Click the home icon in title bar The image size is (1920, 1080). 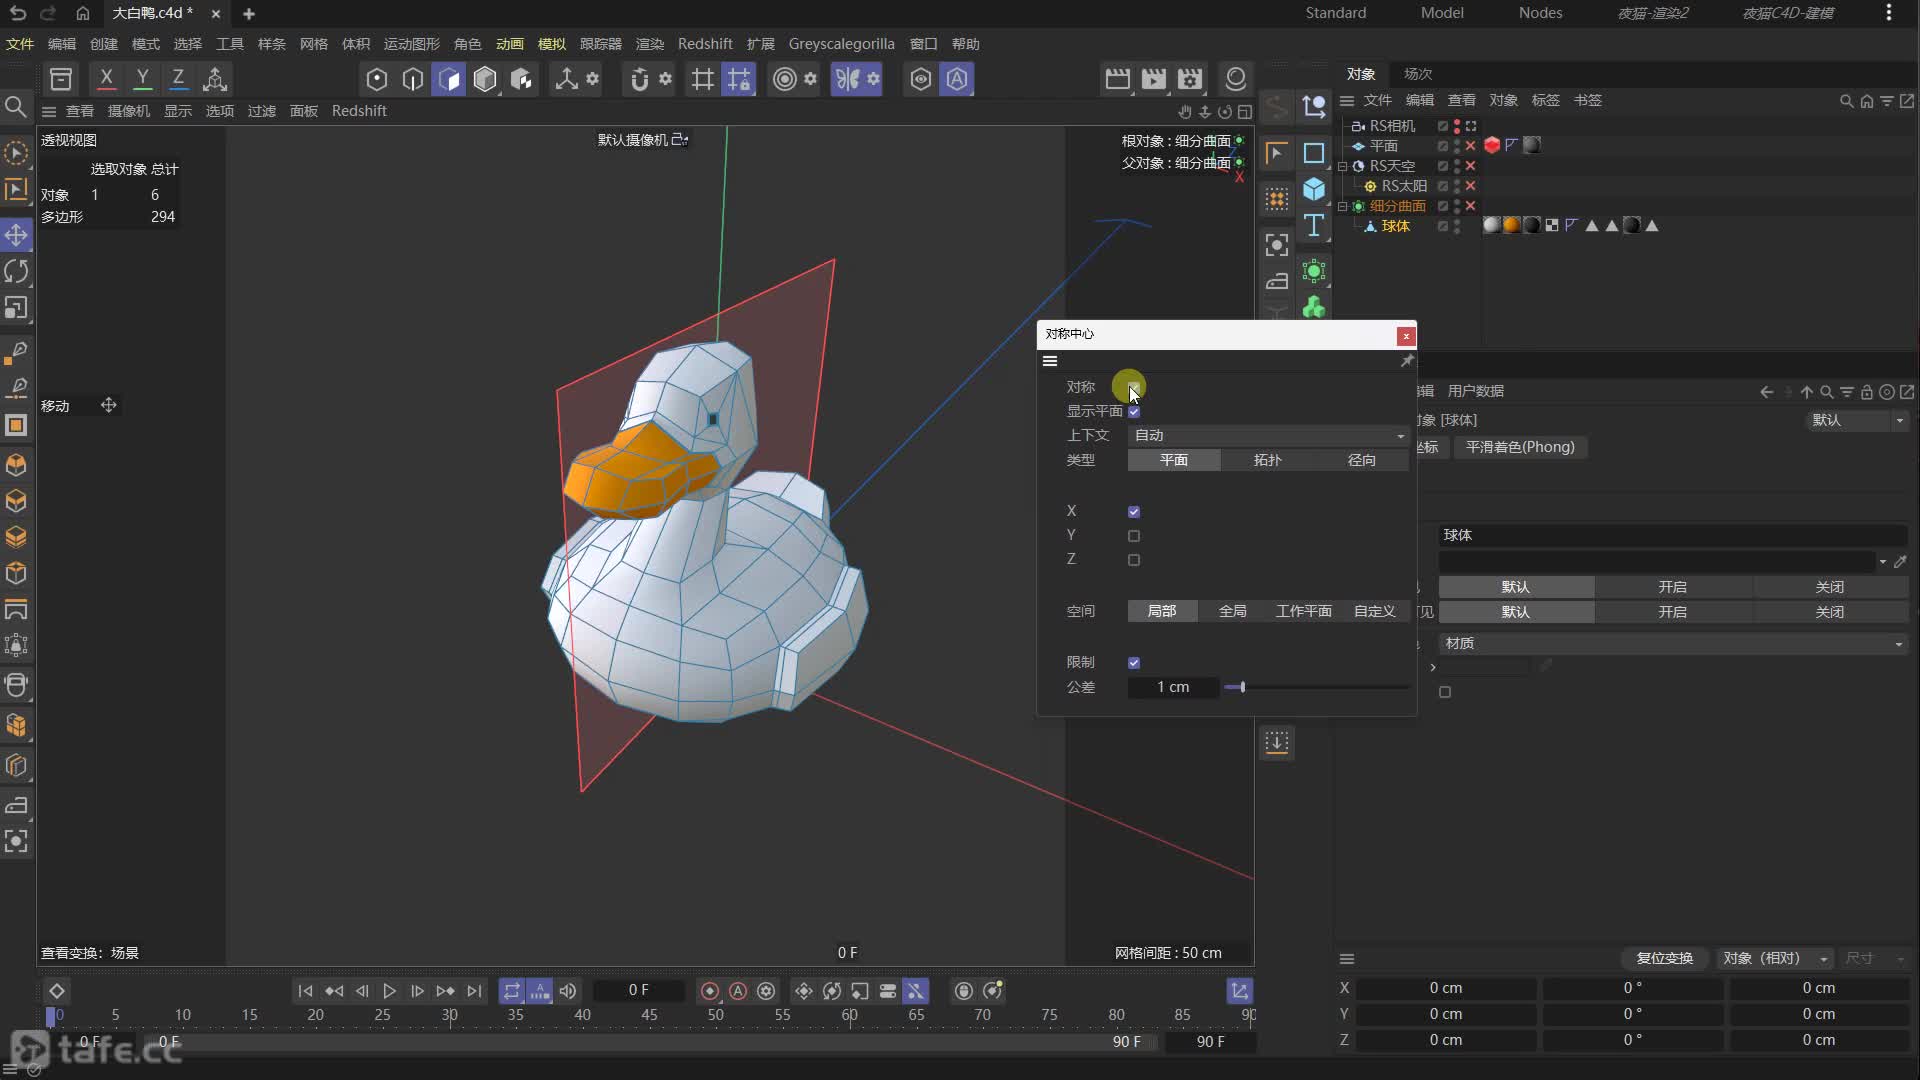pyautogui.click(x=83, y=13)
